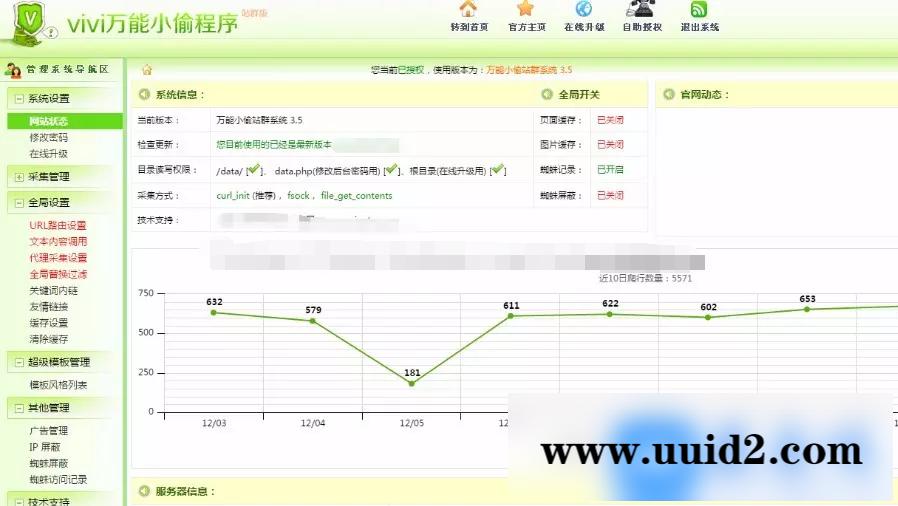Click the vivi green shield logo
Viewport: 898px width, 506px height.
click(x=30, y=24)
